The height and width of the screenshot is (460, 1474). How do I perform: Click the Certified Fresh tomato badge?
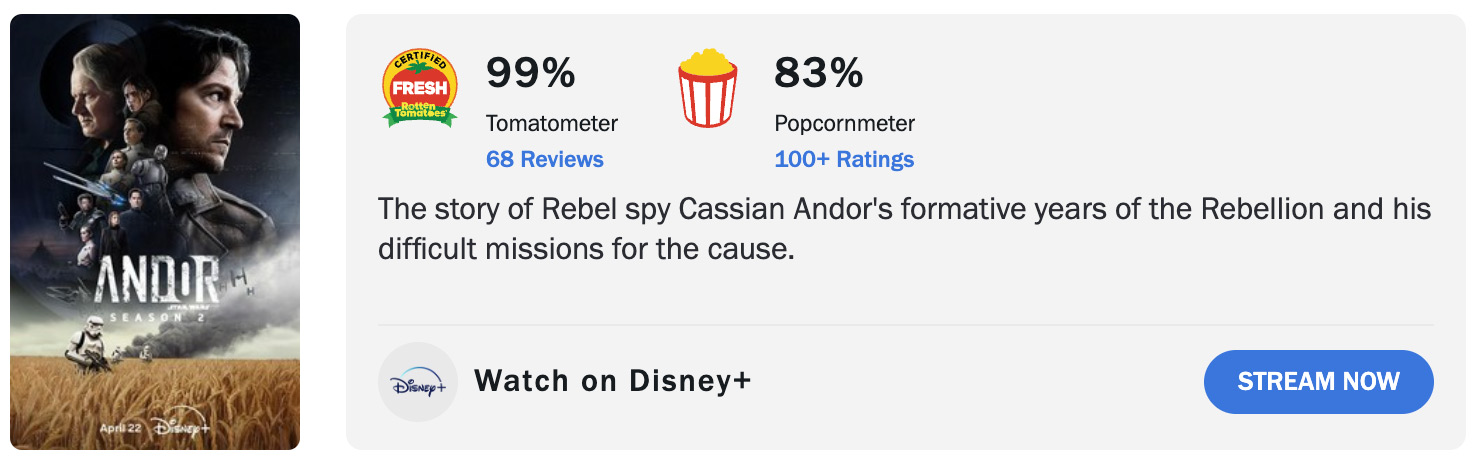click(x=420, y=88)
